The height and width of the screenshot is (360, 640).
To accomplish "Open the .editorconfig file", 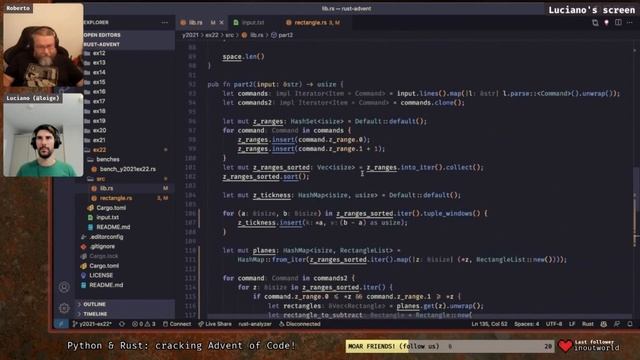I will point(106,237).
